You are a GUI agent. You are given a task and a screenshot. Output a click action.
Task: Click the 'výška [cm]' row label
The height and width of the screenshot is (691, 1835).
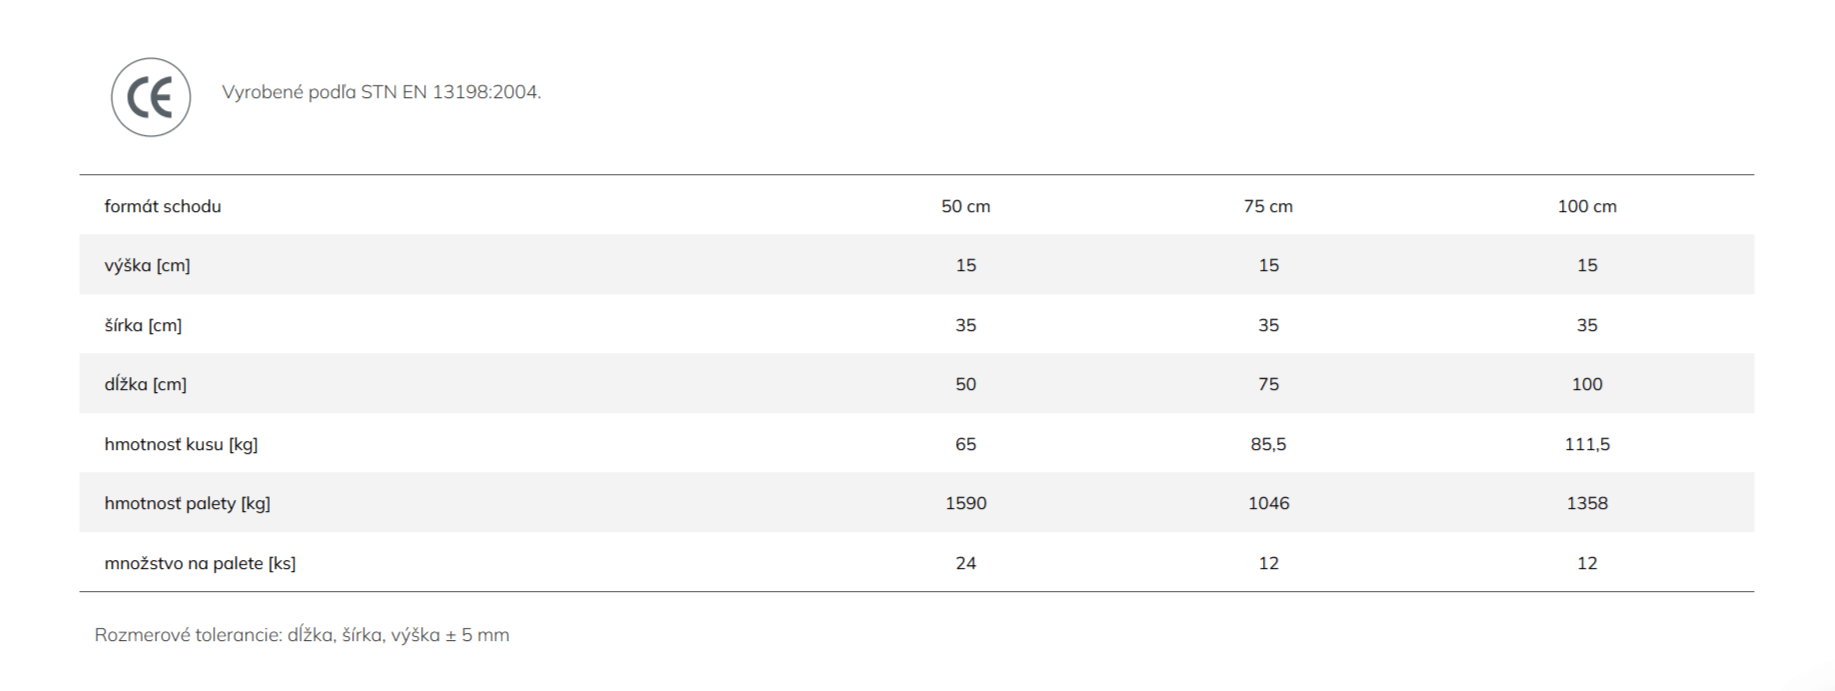147,265
